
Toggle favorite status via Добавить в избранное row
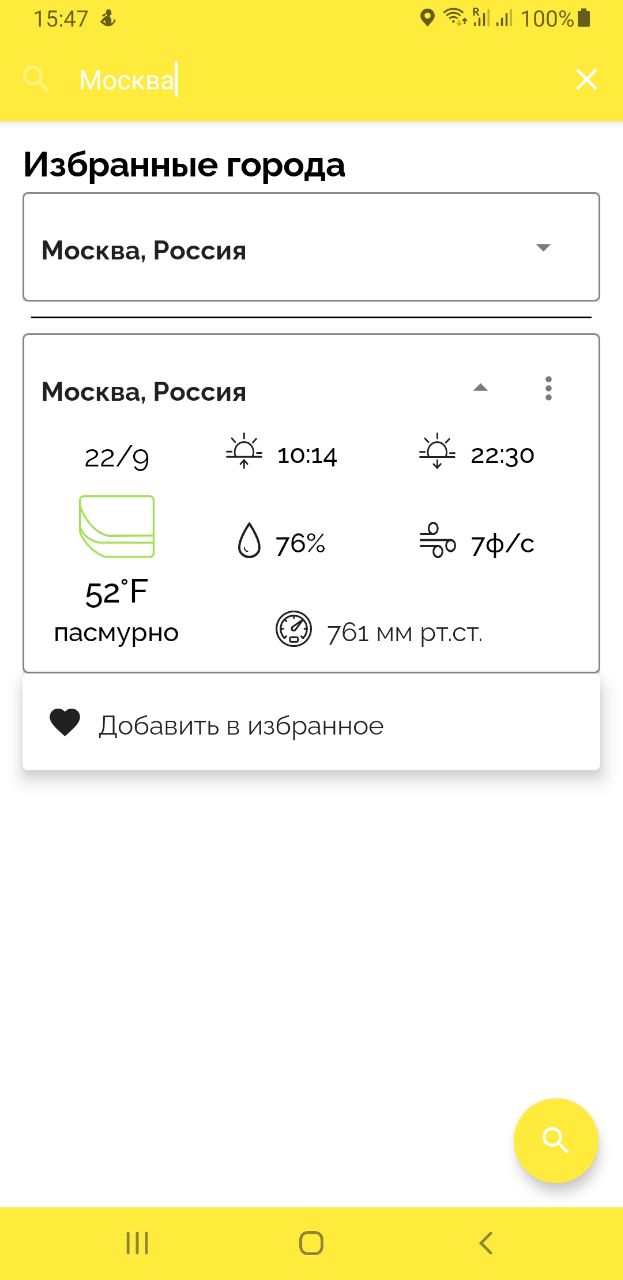click(x=240, y=724)
